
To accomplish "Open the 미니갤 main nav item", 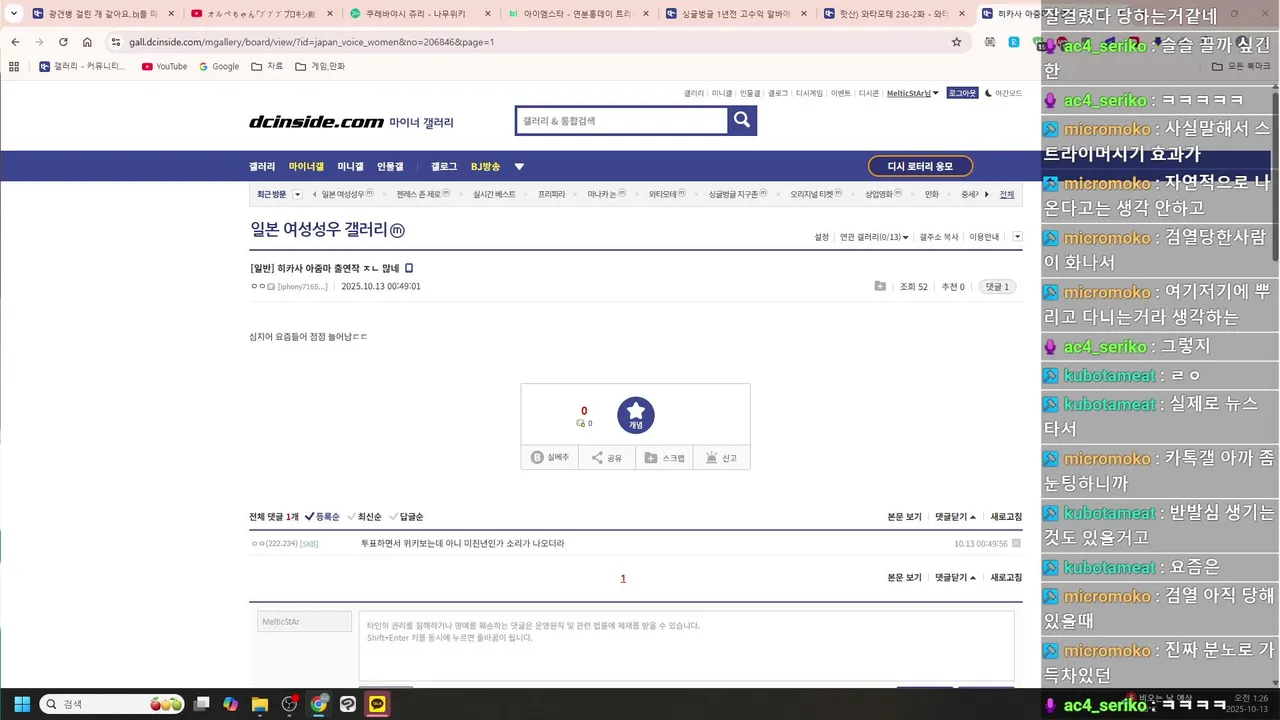I will [350, 167].
